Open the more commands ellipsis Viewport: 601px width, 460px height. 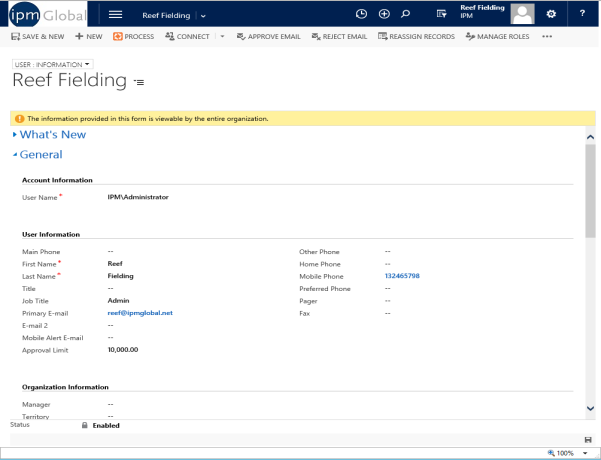coord(547,36)
